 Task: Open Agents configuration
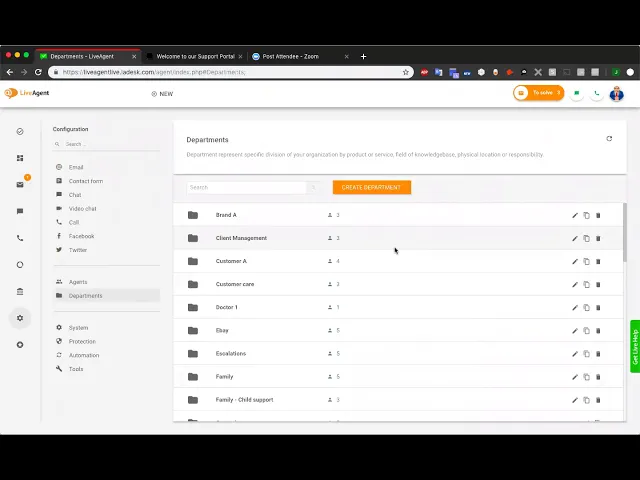(x=78, y=282)
